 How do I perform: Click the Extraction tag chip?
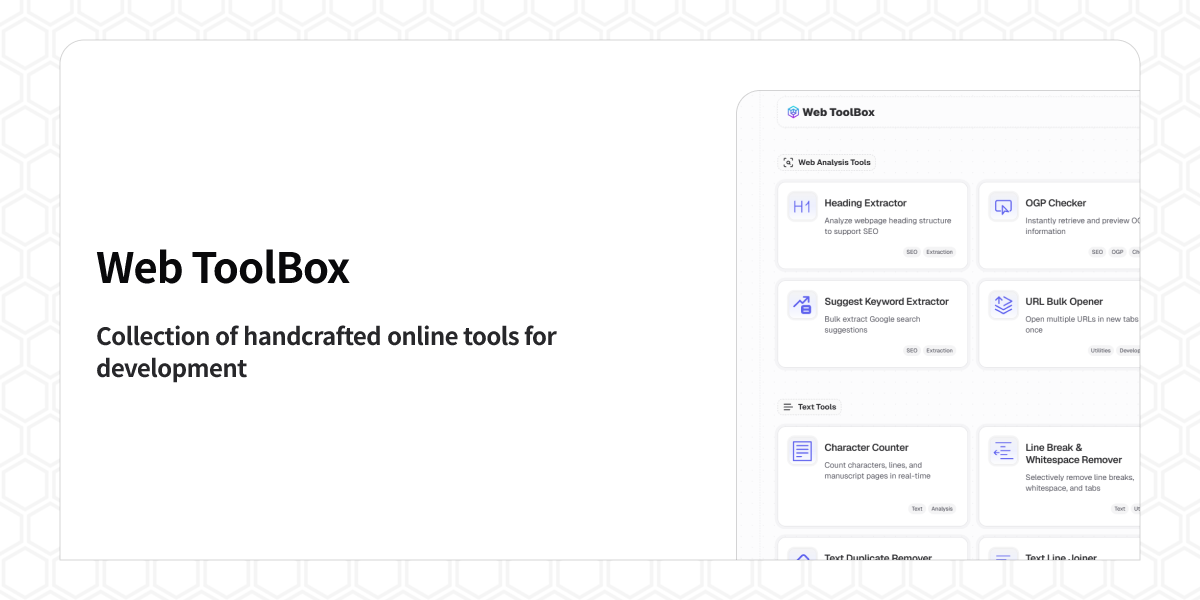pyautogui.click(x=939, y=252)
